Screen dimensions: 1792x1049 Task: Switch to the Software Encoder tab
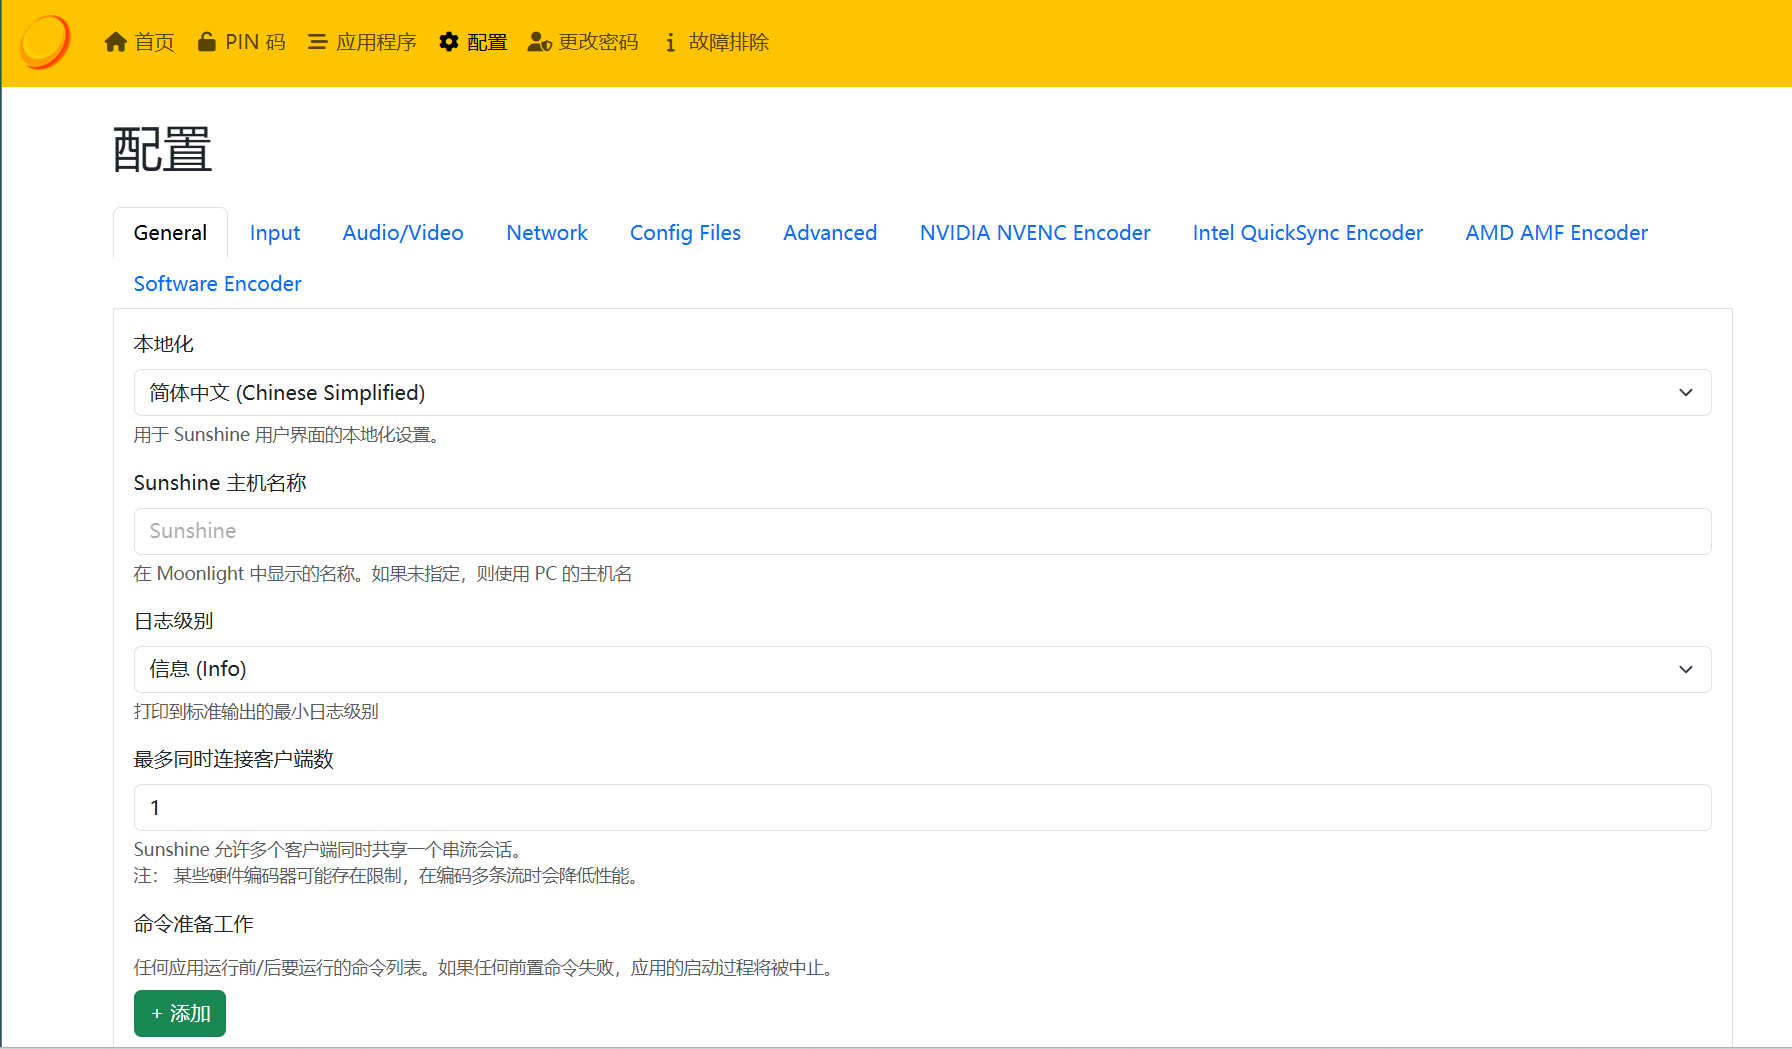217,284
